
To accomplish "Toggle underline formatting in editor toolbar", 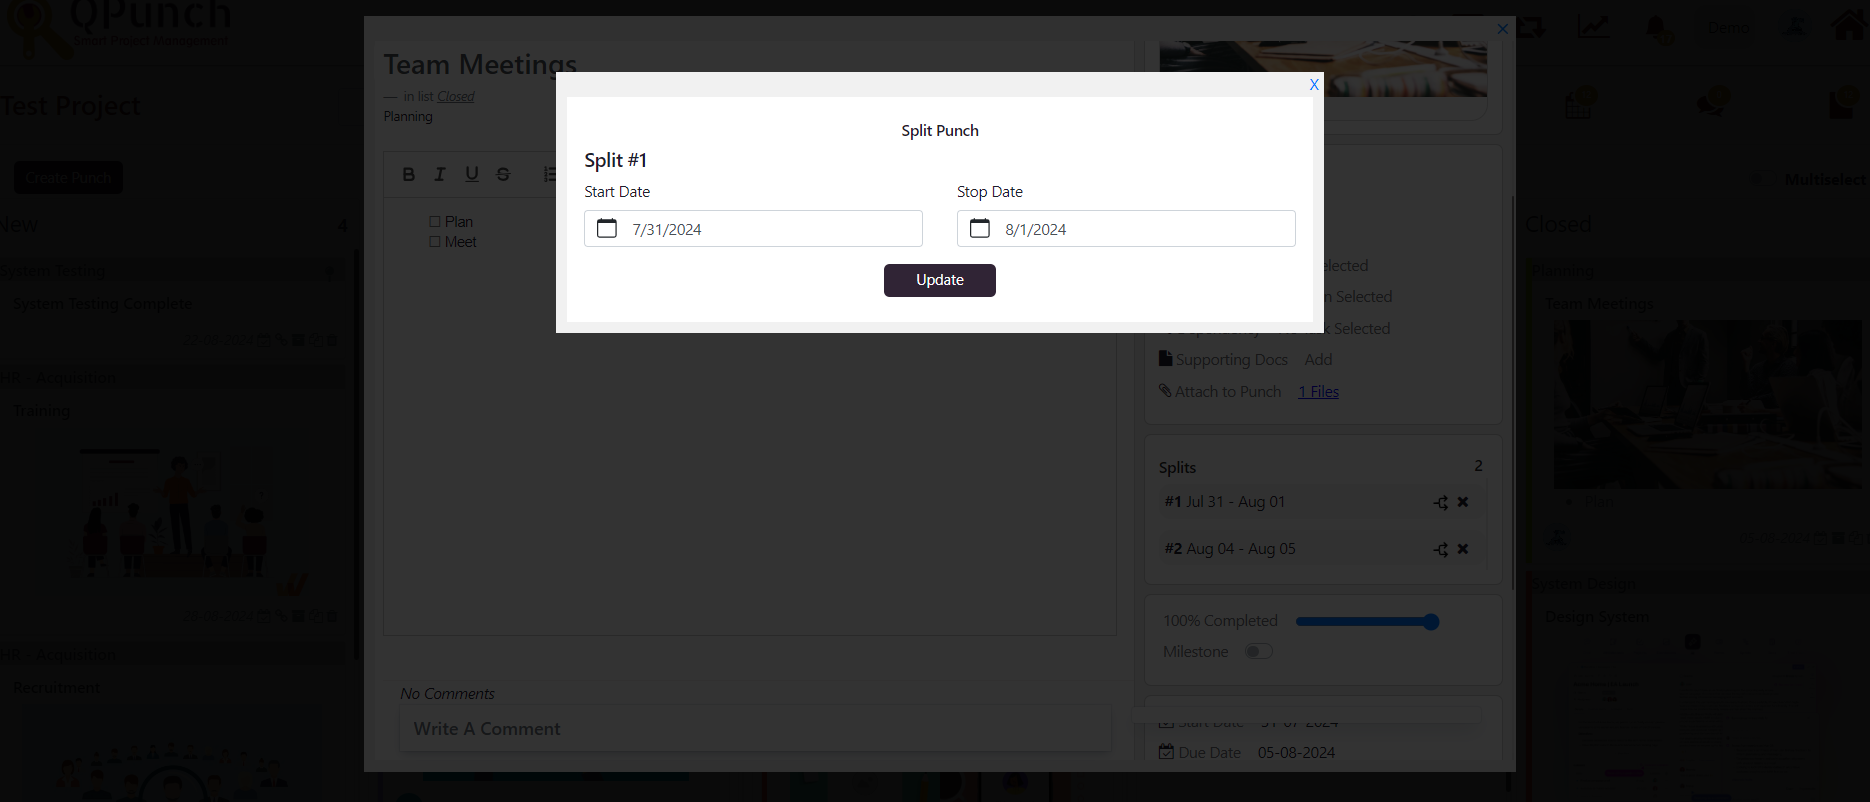I will tap(471, 174).
